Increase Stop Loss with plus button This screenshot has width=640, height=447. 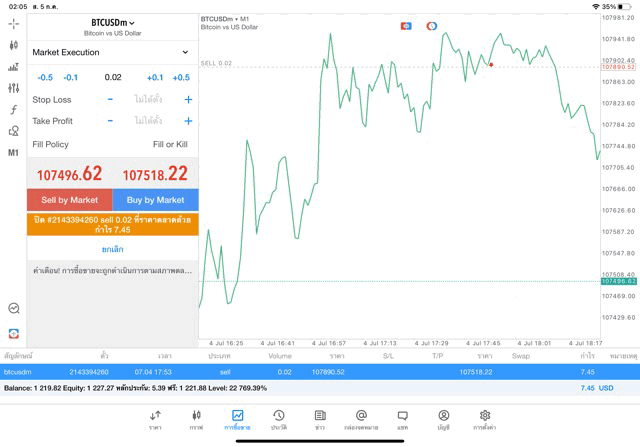(188, 100)
